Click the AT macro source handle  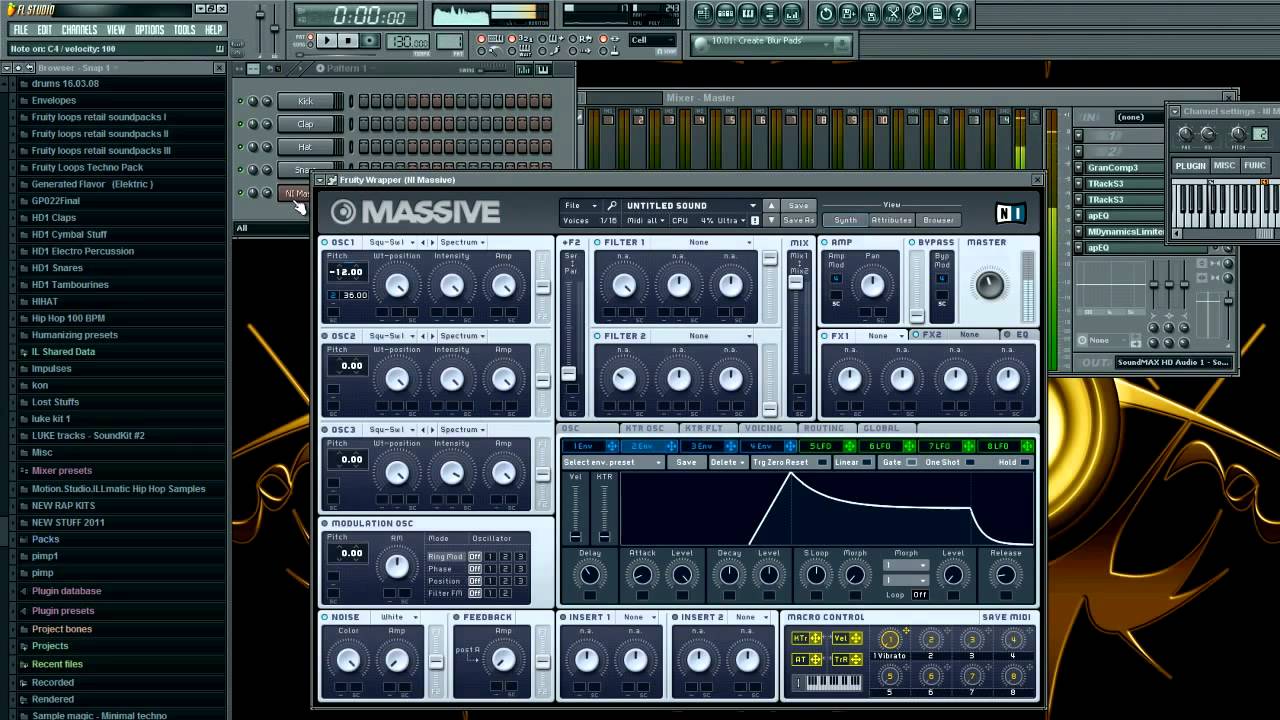click(815, 659)
